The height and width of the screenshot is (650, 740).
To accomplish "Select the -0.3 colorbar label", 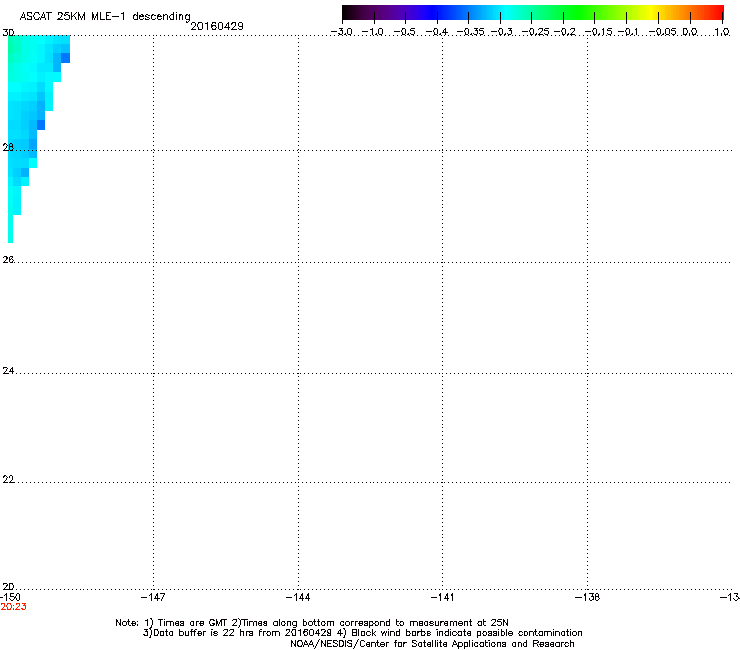I will pos(502,32).
